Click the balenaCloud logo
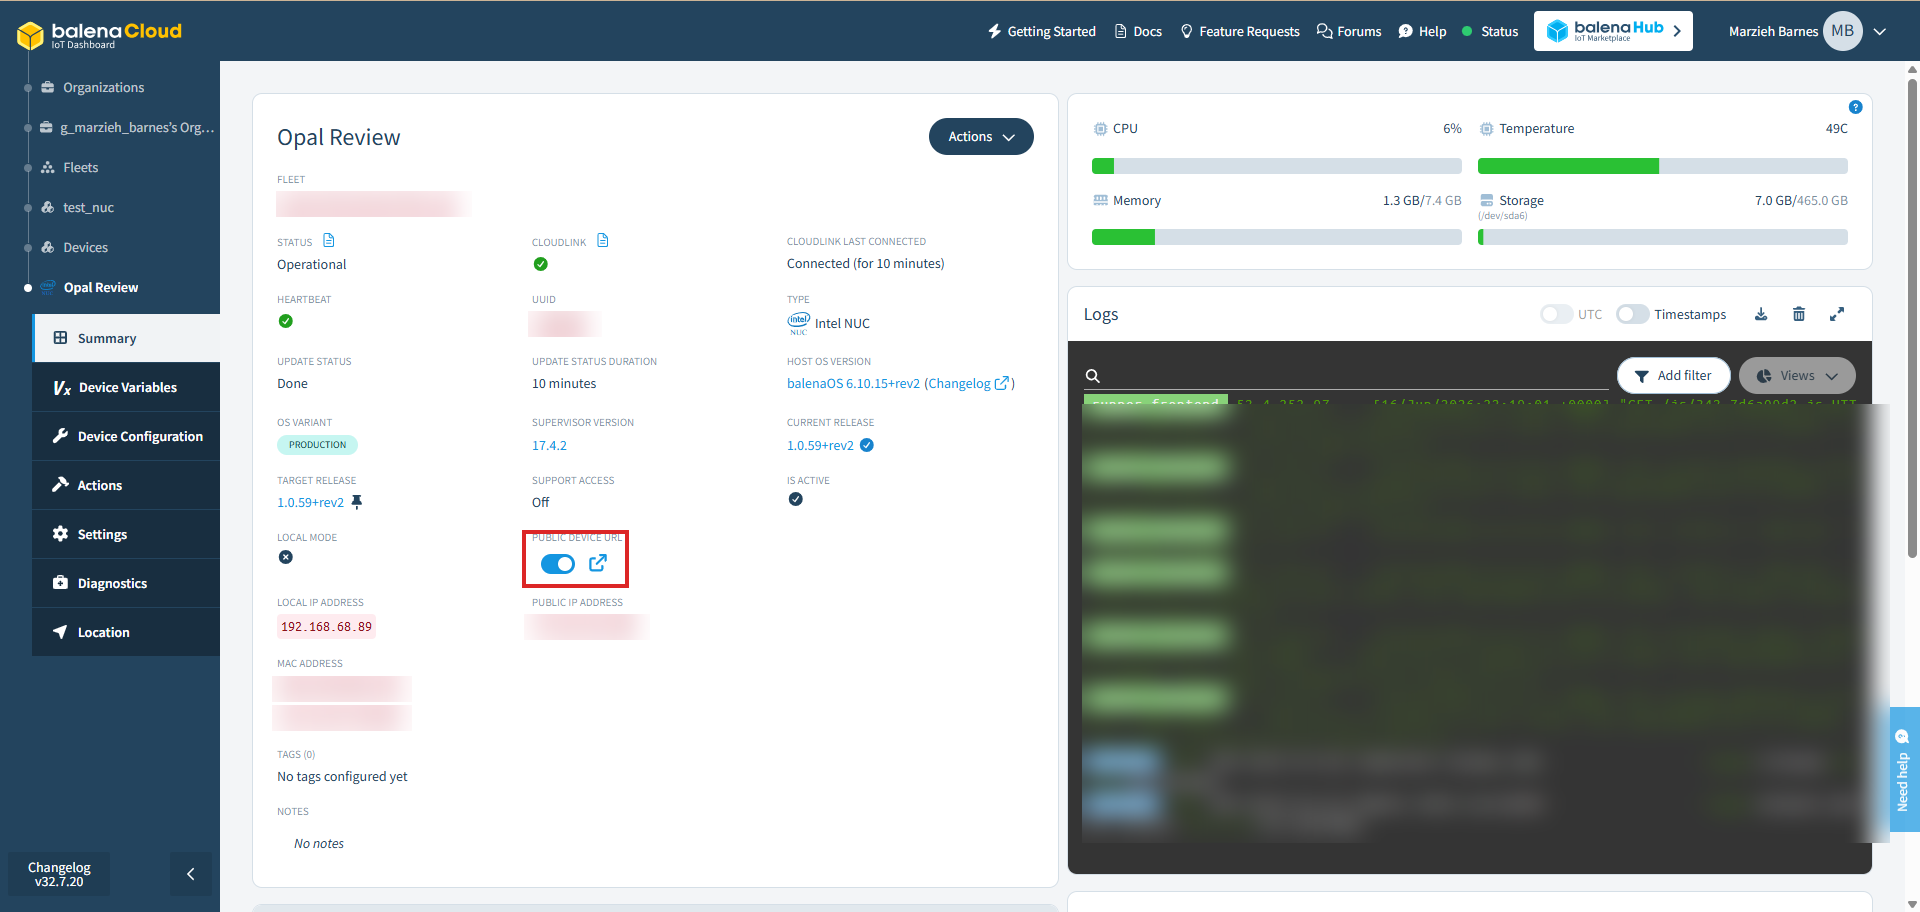This screenshot has width=1920, height=912. tap(100, 34)
